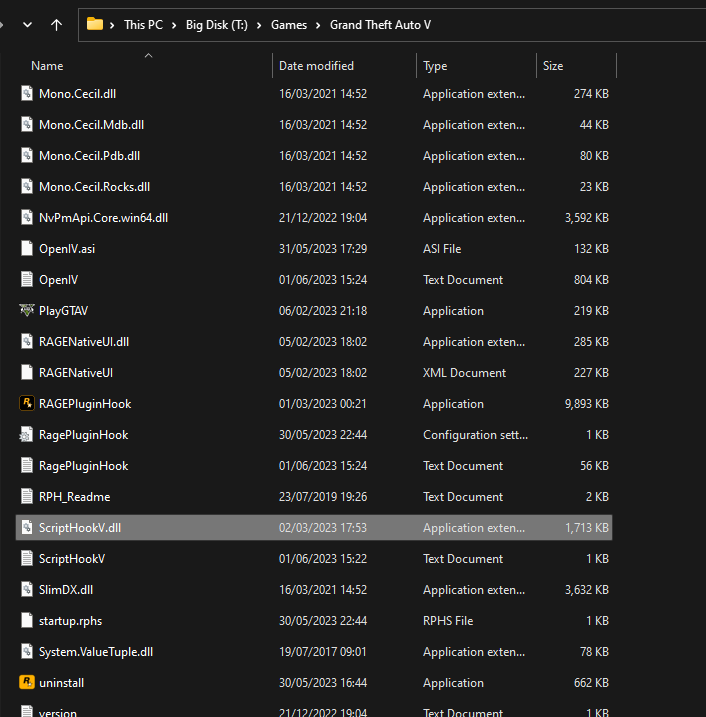Click the RAGEPluginHook Rockstar application icon

coord(27,404)
